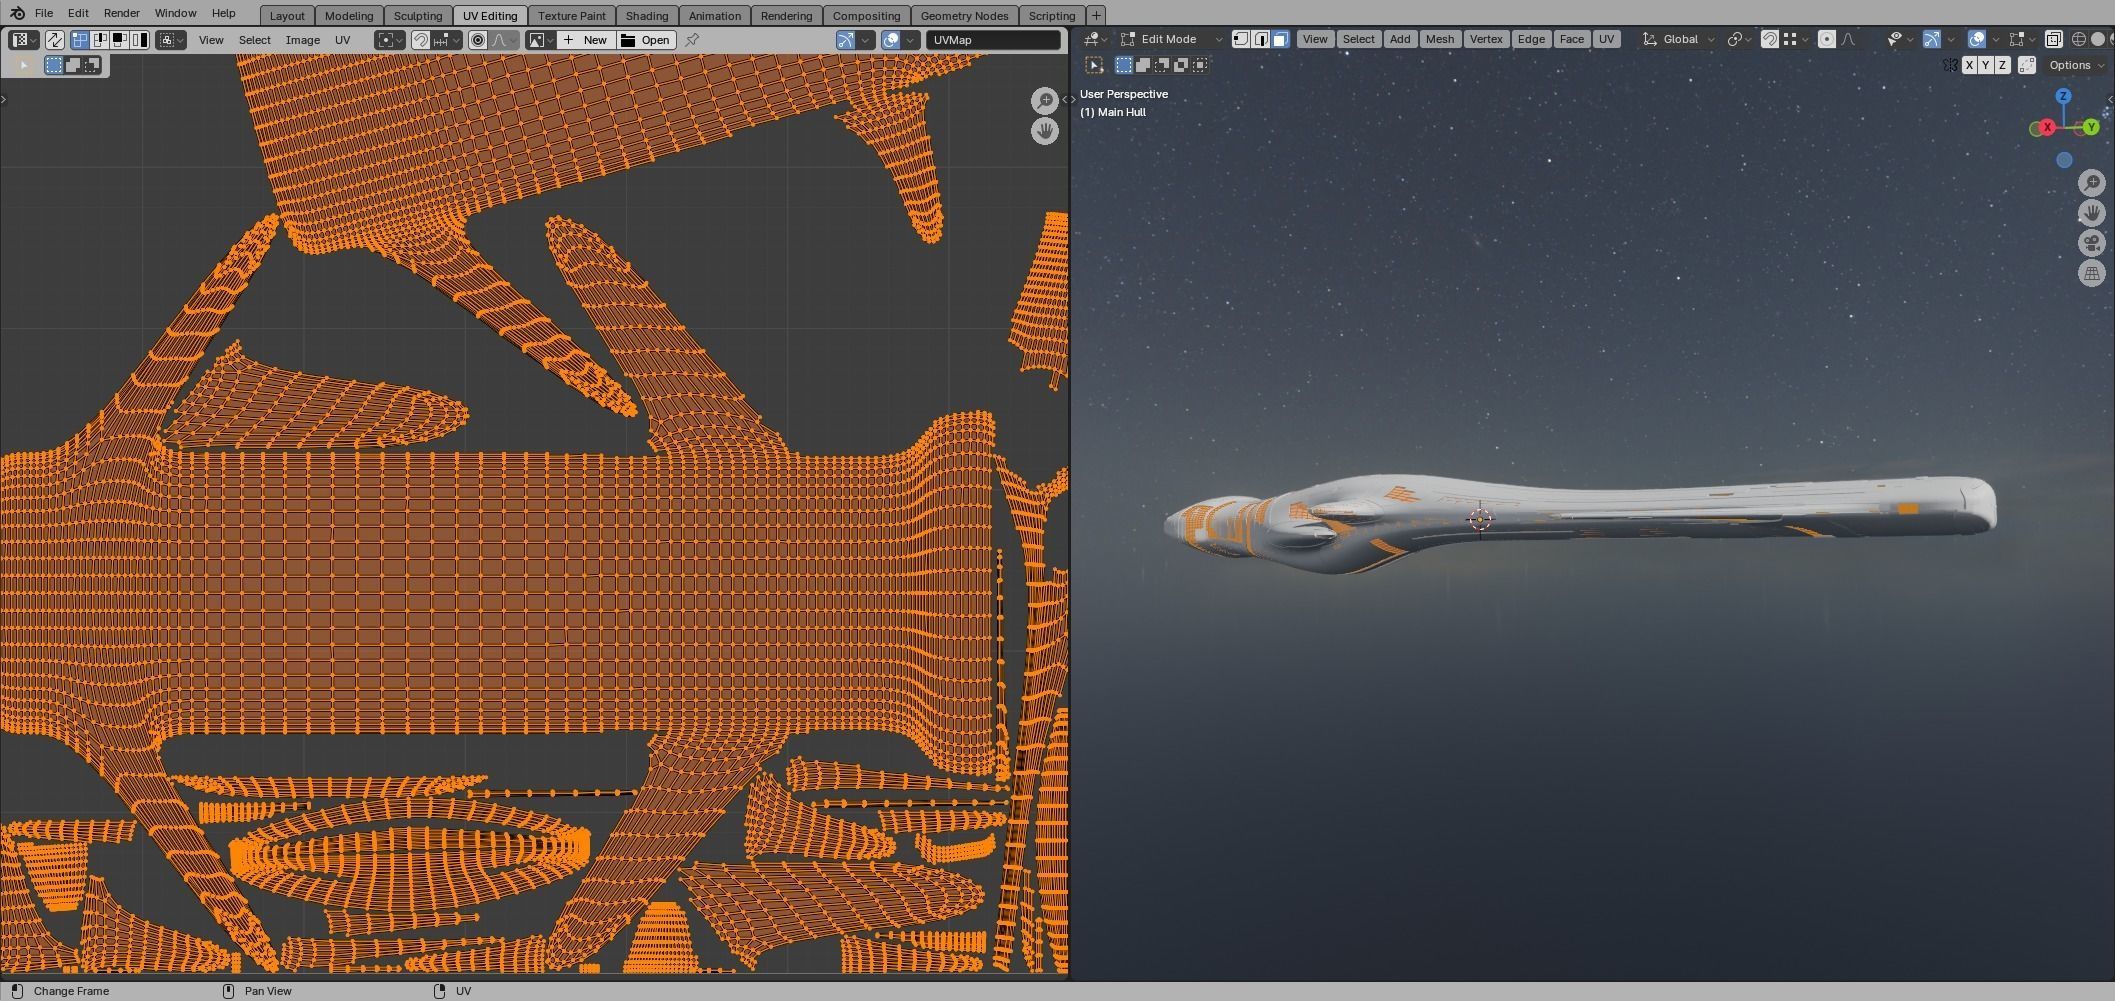2115x1001 pixels.
Task: Select 3D viewport face select mode
Action: point(1280,39)
